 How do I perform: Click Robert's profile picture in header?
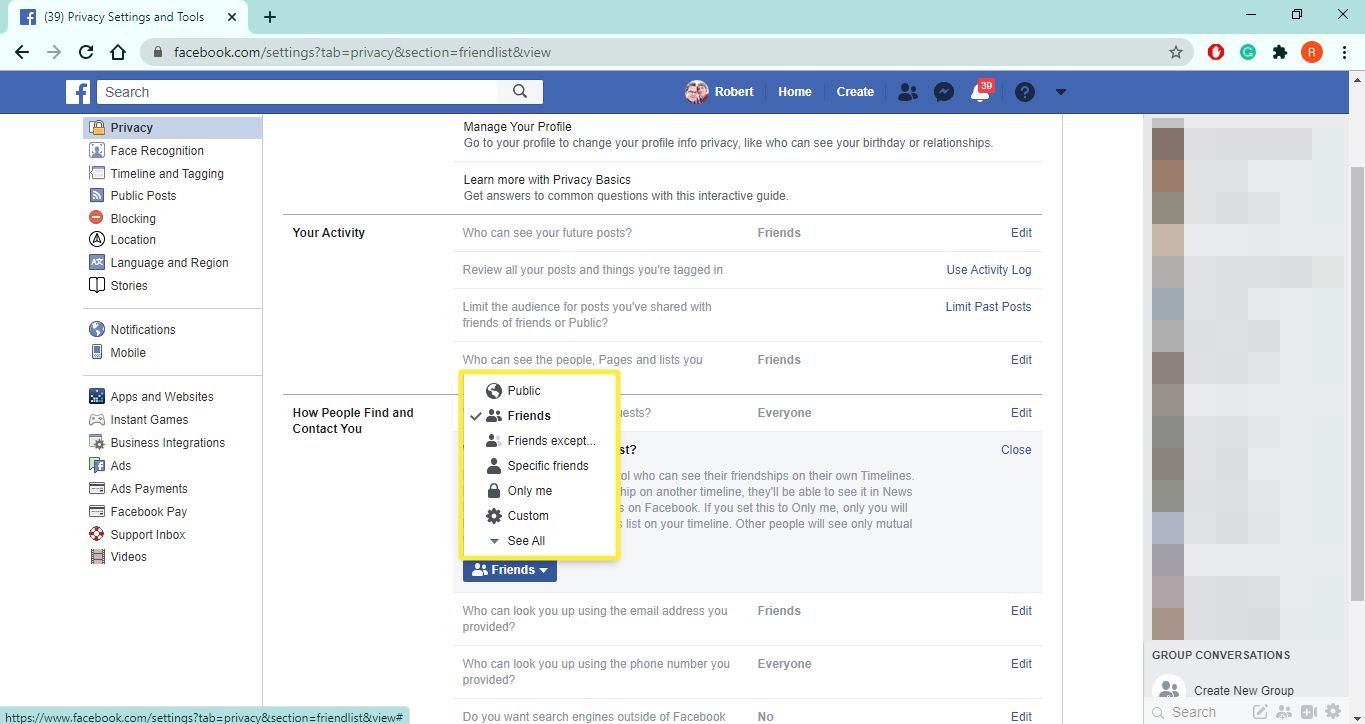[x=696, y=92]
